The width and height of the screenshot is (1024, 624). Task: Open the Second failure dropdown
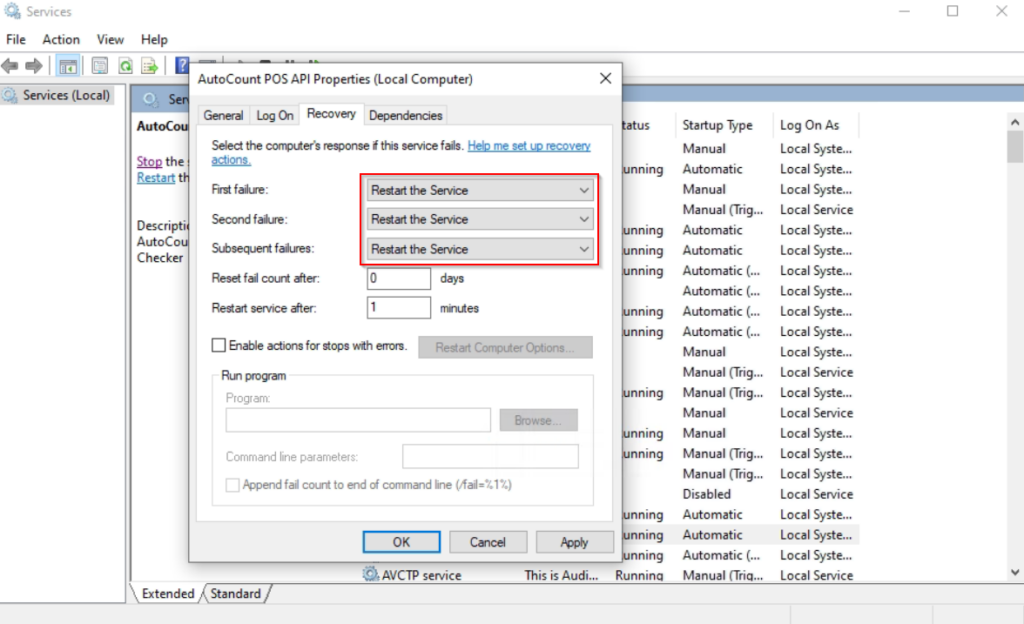coord(480,219)
